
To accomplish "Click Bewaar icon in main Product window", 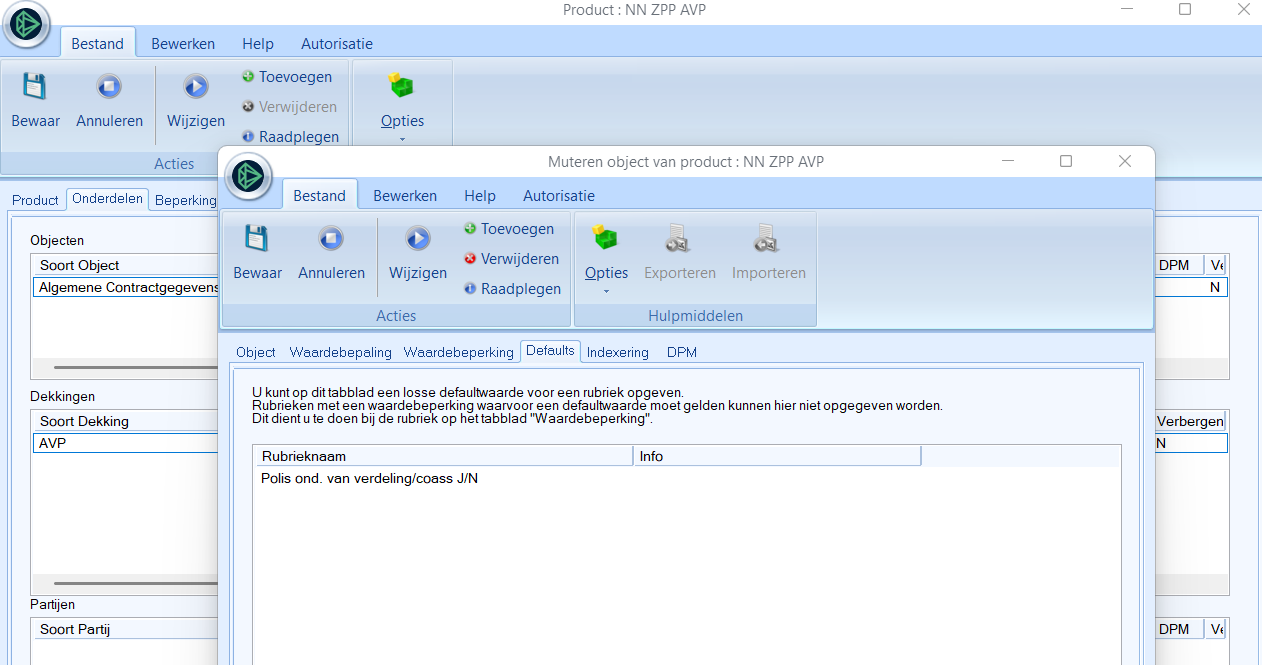I will (x=35, y=88).
